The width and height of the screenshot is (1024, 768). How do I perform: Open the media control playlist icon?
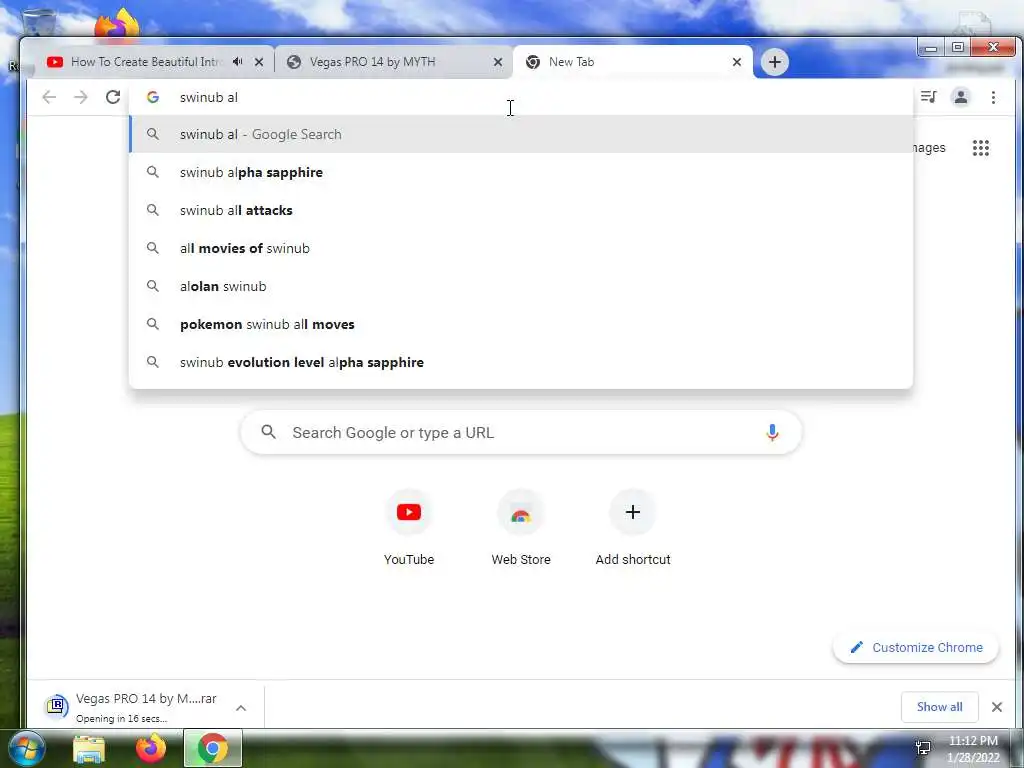(x=928, y=97)
